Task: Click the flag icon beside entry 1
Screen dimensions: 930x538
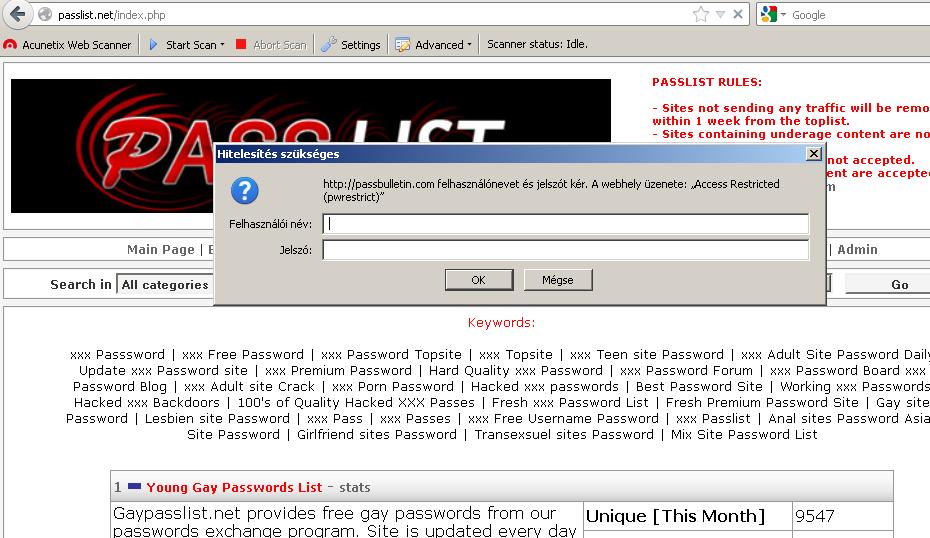Action: click(x=135, y=486)
